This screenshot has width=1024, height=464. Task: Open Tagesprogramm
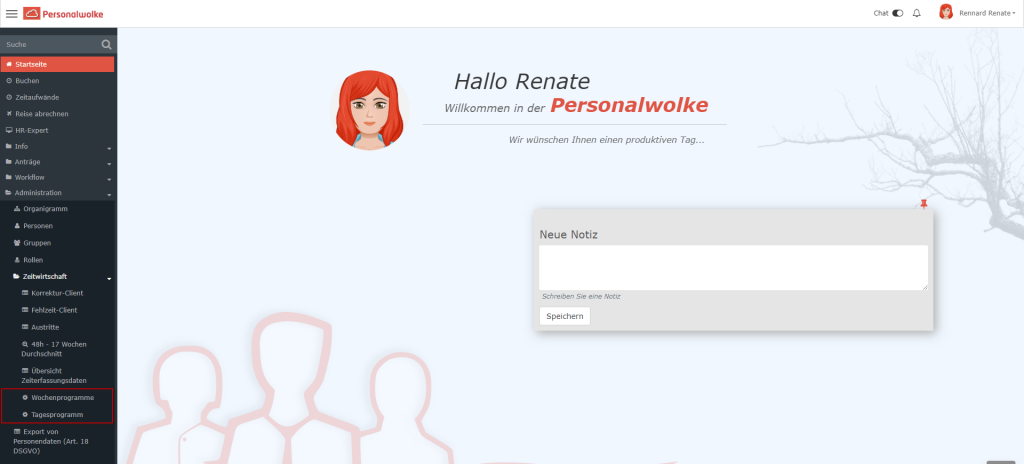point(57,414)
